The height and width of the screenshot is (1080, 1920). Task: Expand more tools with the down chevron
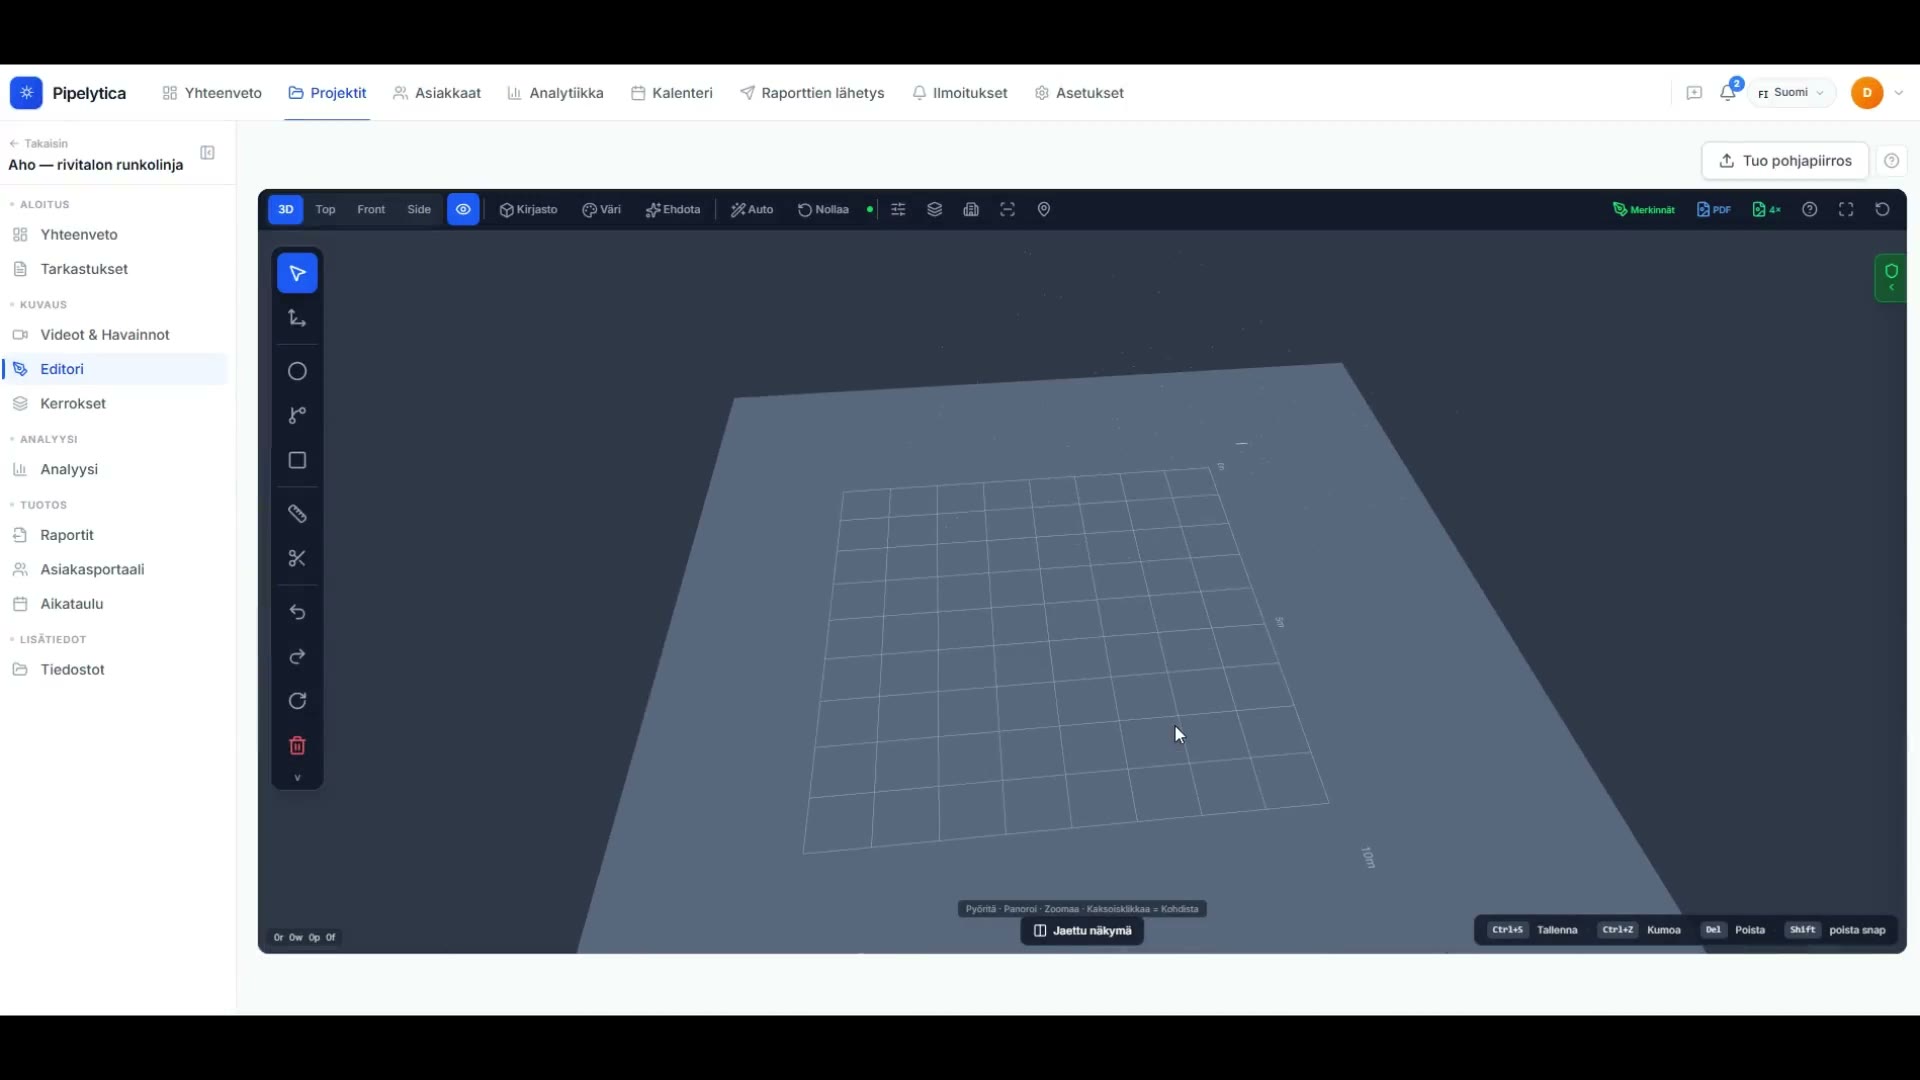pyautogui.click(x=297, y=778)
